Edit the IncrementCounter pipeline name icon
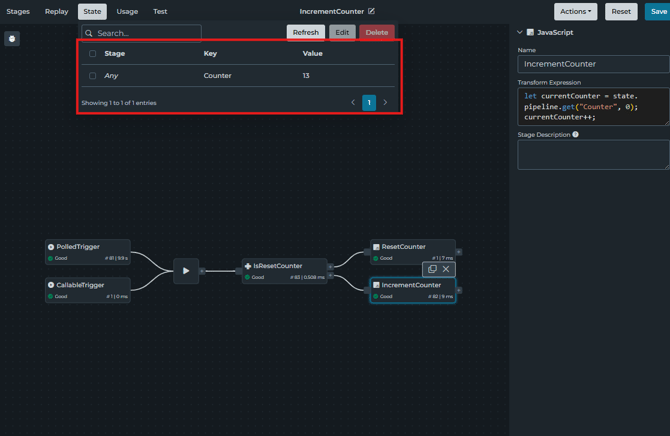This screenshot has width=670, height=436. click(371, 11)
